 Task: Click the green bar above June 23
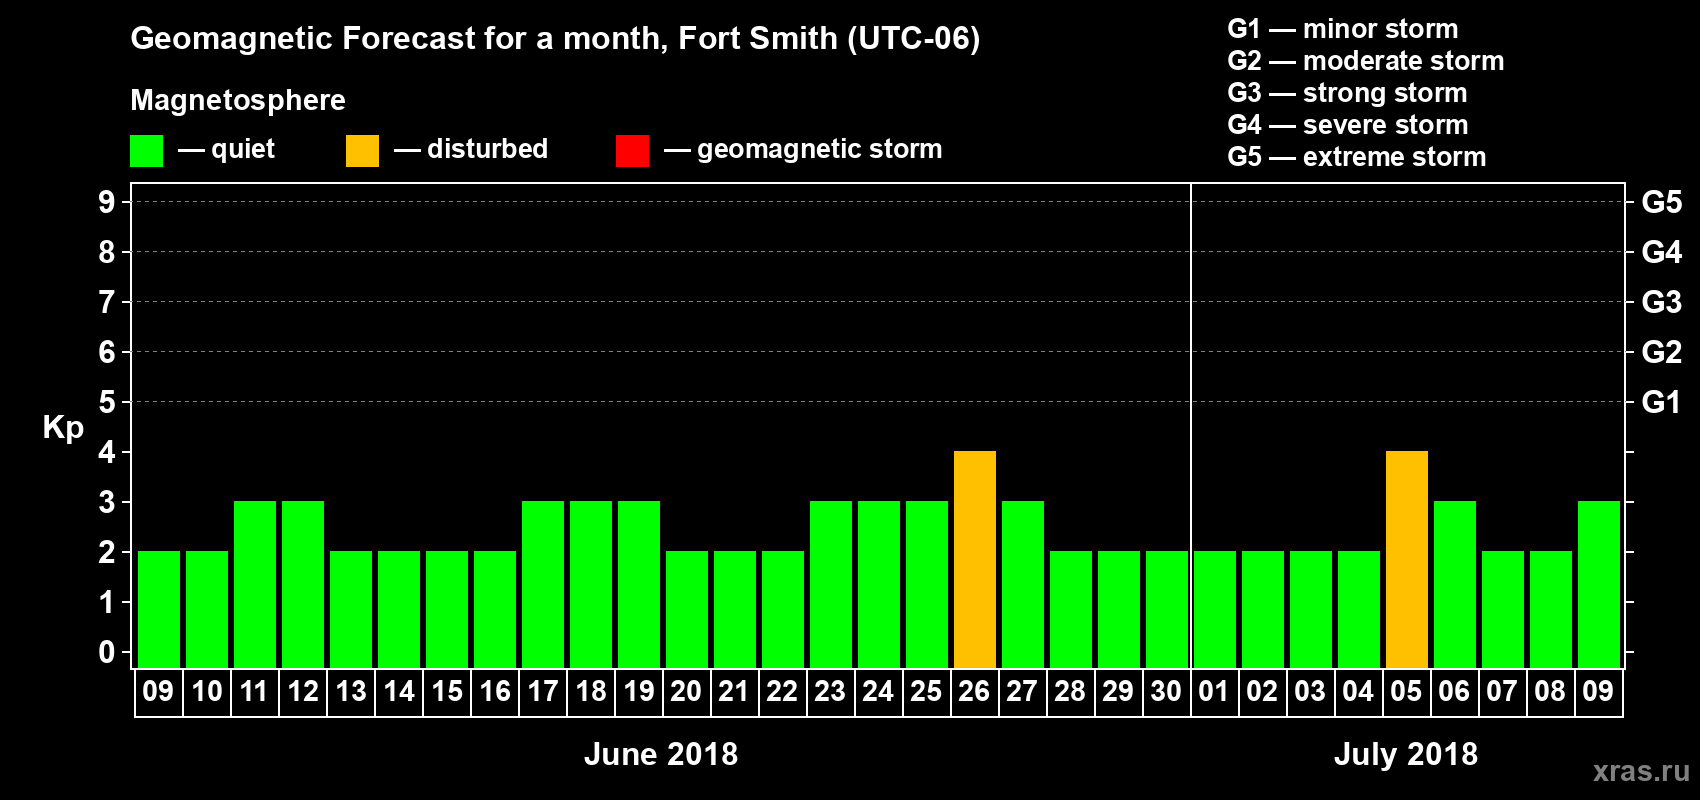[831, 584]
